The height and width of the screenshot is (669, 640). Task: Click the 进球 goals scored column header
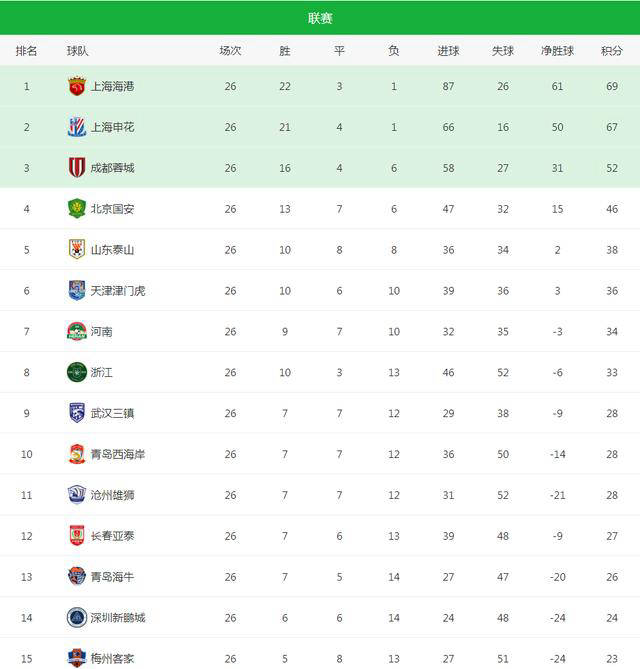point(448,51)
